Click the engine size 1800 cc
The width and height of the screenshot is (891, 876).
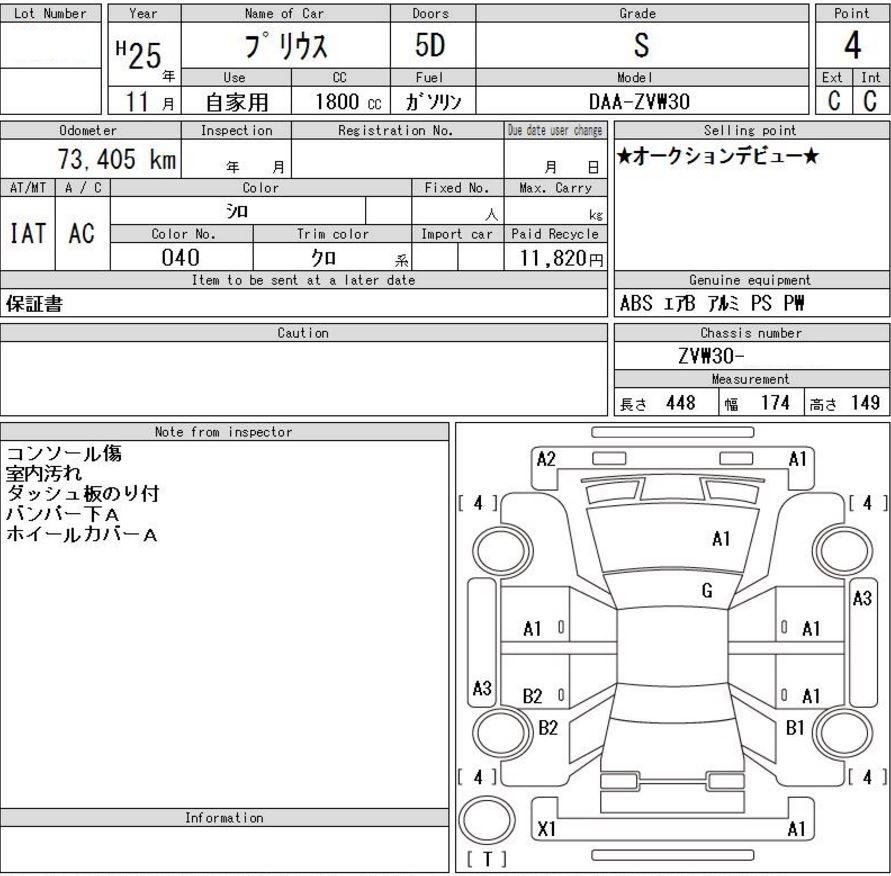[x=348, y=102]
